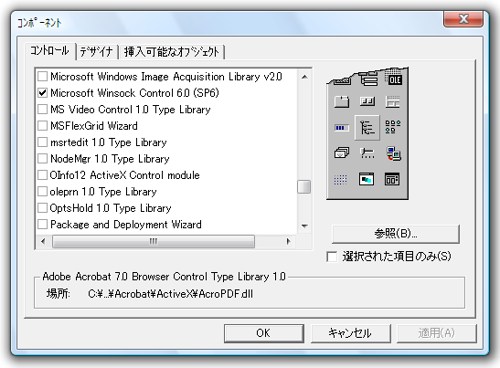This screenshot has width=500, height=368.
Task: Click the blue ProgressBar icon in toolbox picture
Action: tap(341, 128)
